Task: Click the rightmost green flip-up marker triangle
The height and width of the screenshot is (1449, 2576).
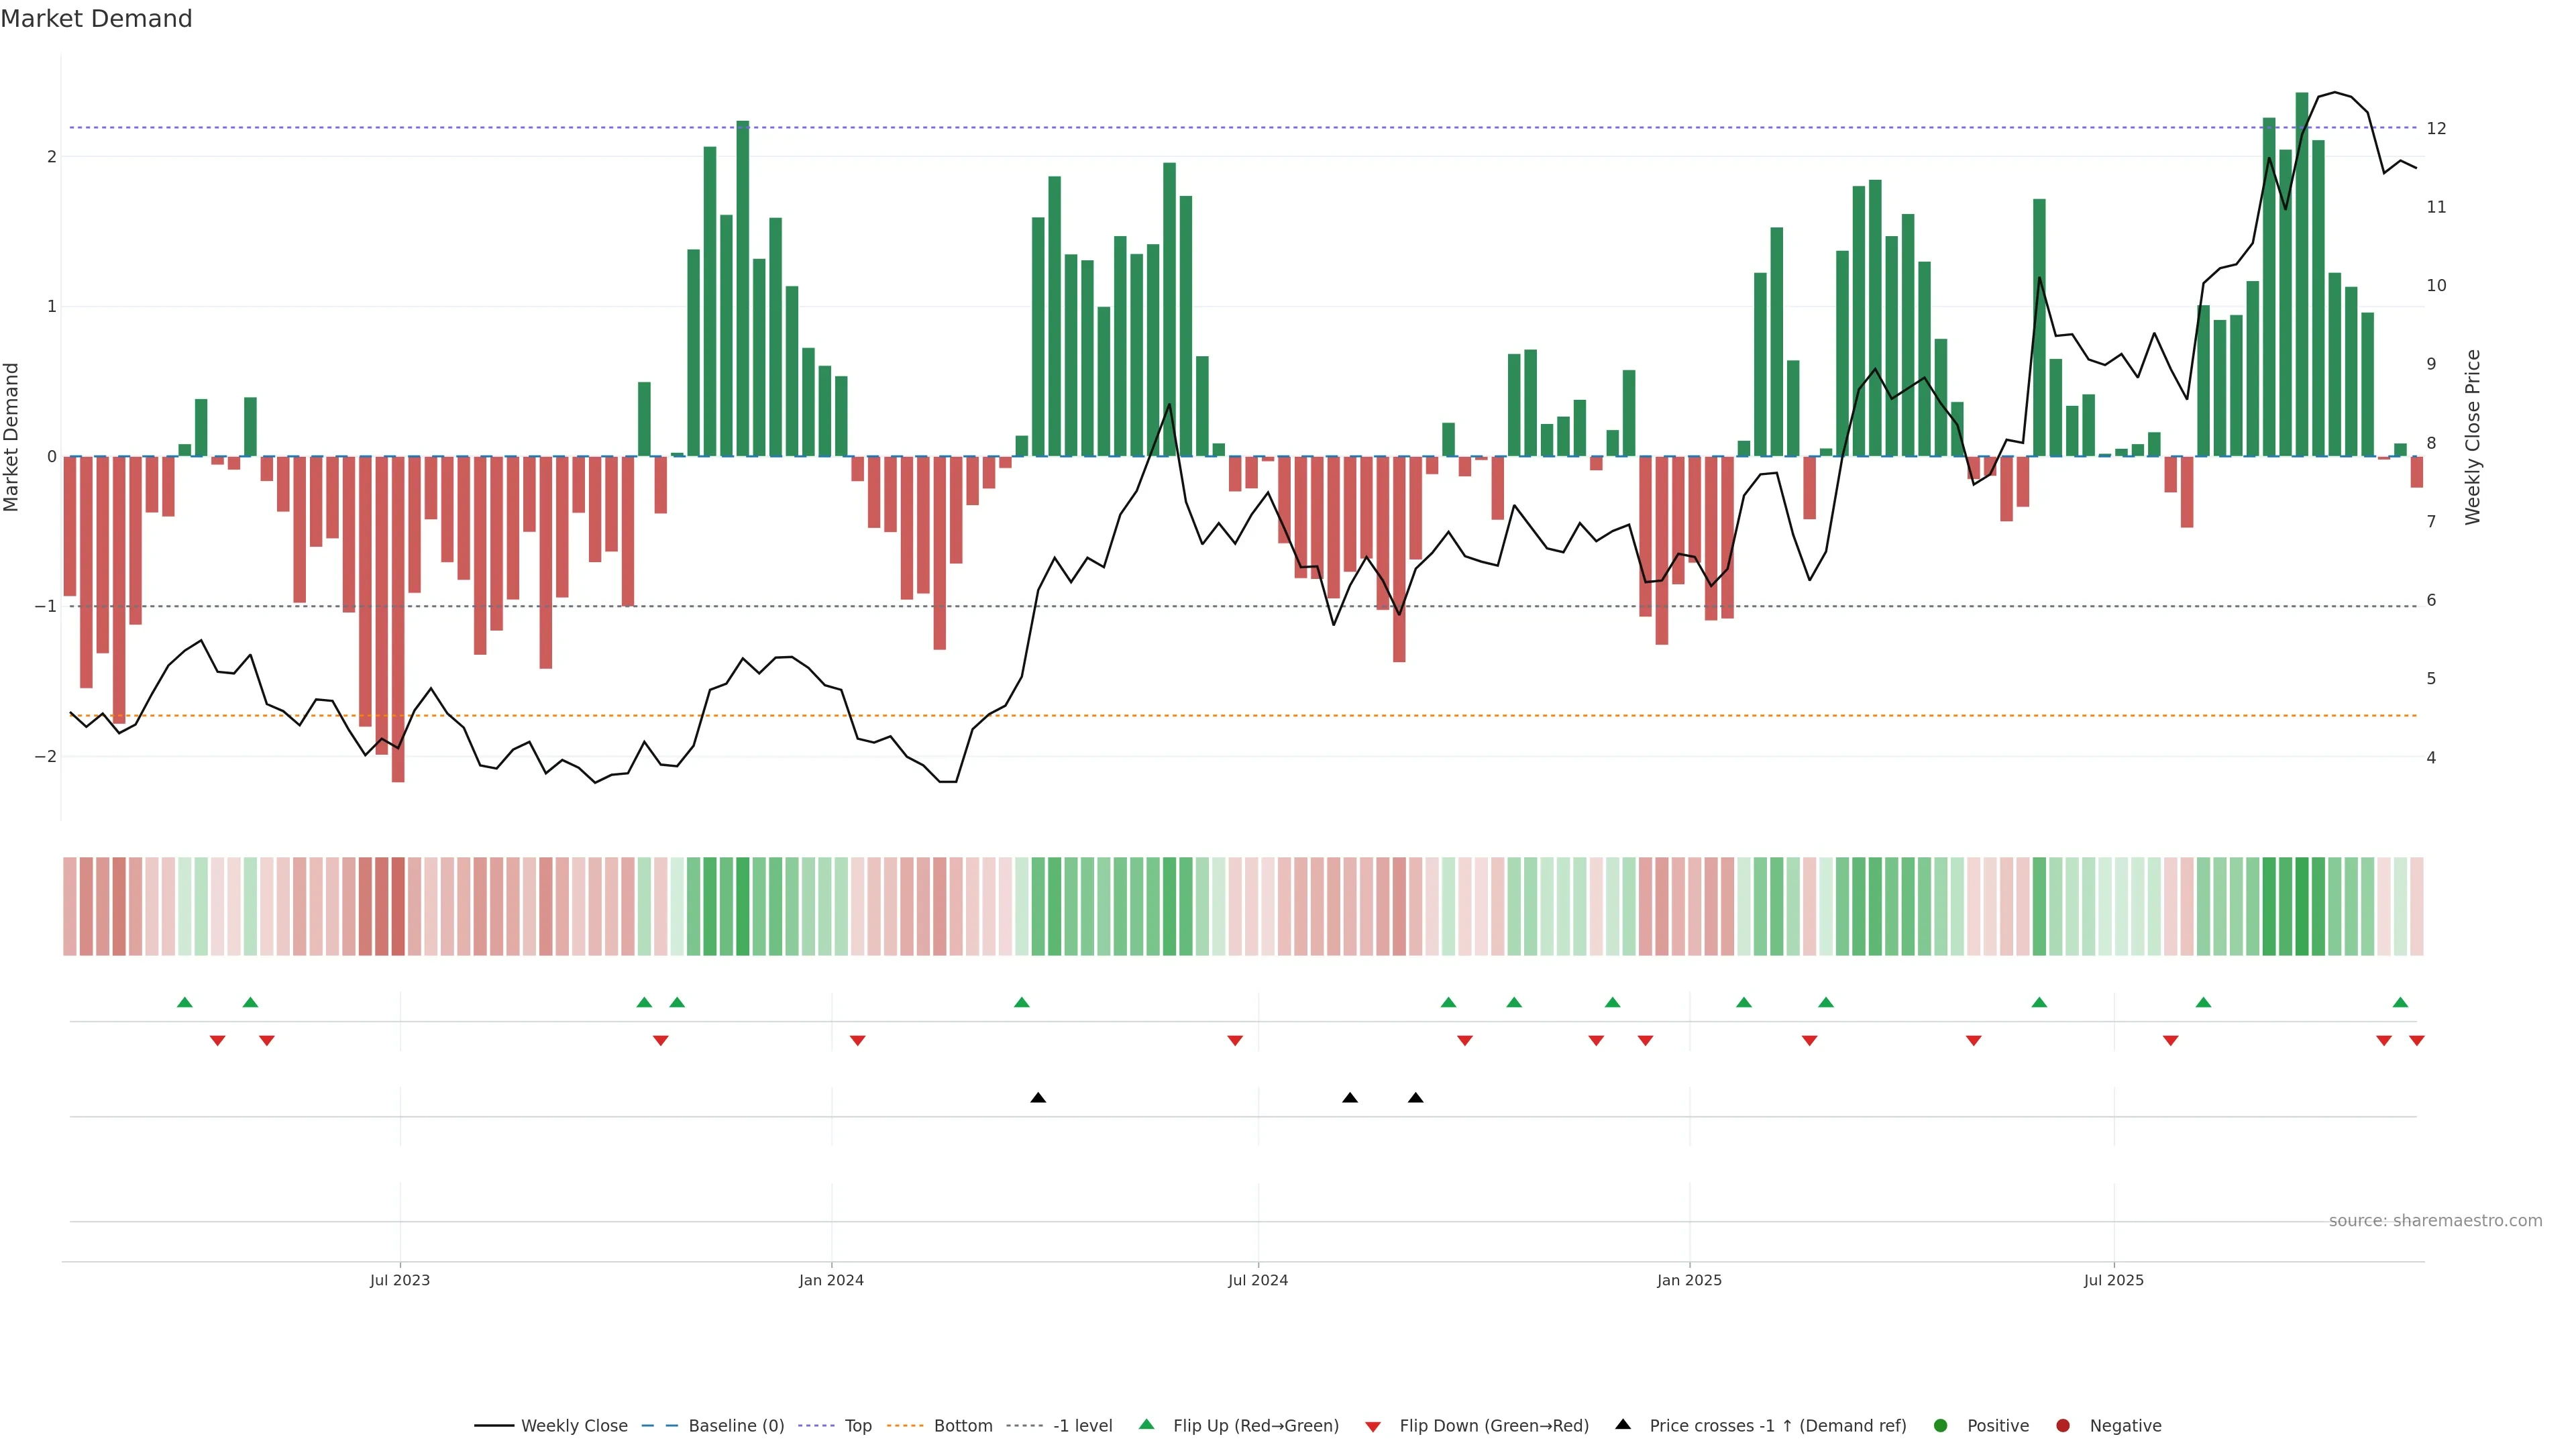Action: pyautogui.click(x=2400, y=1002)
